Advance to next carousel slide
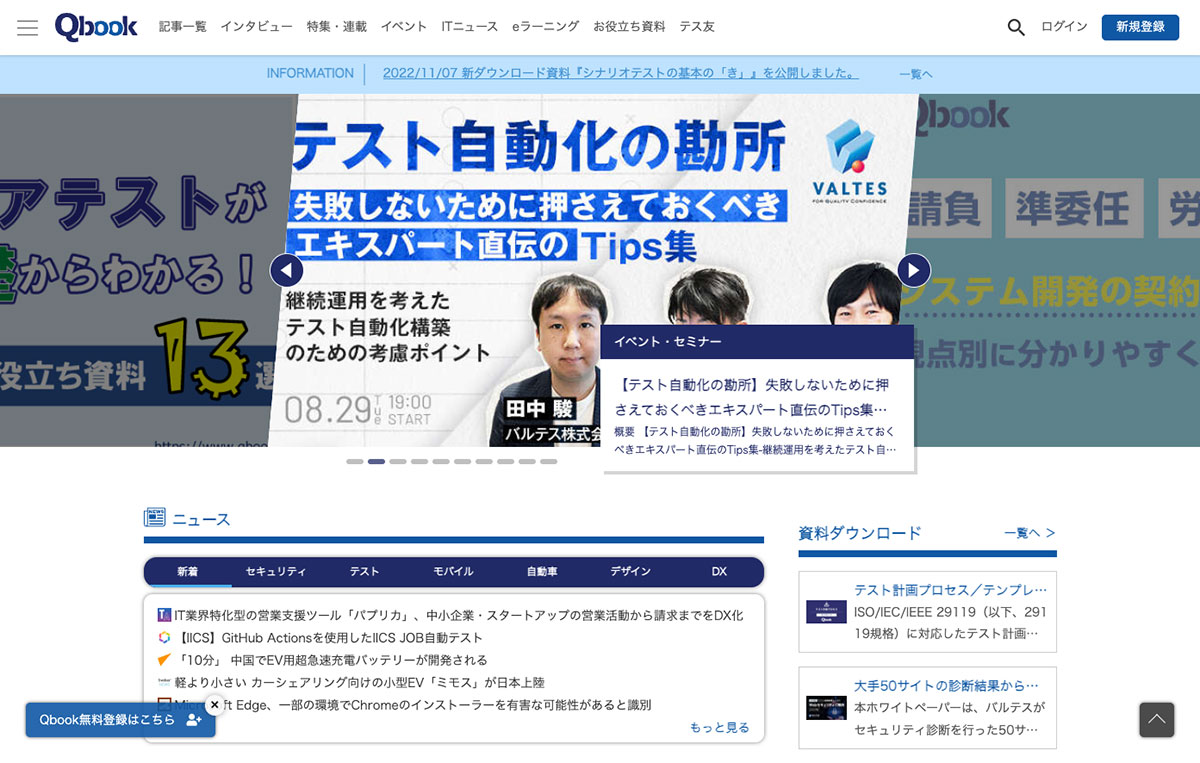1200x763 pixels. point(913,270)
